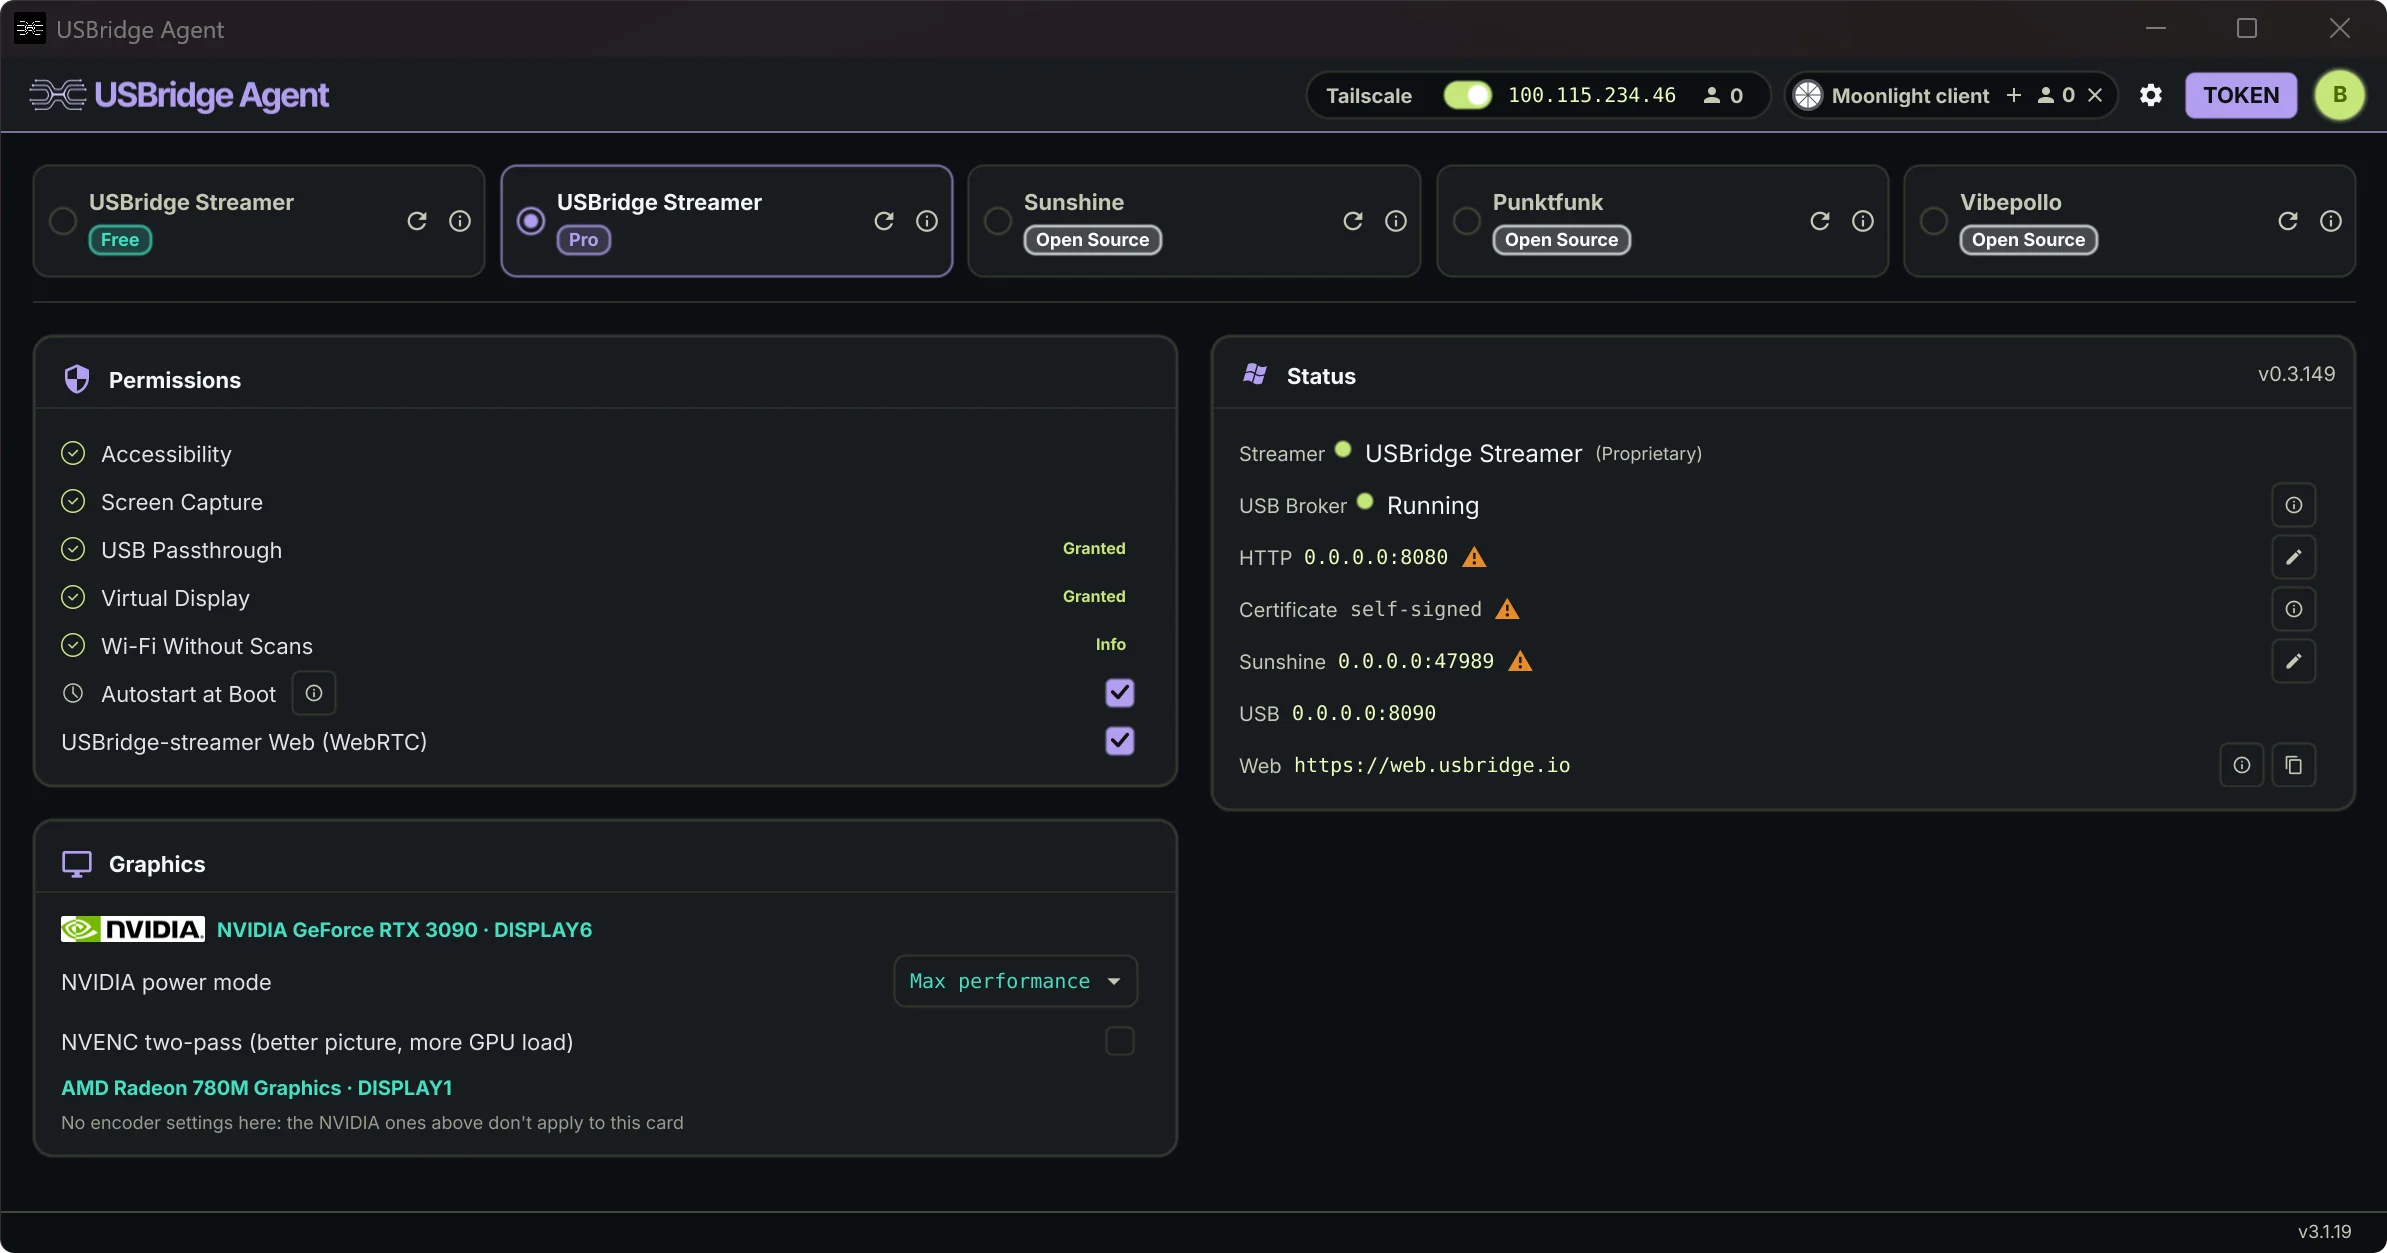Open the Sunshine card info icon
Image resolution: width=2387 pixels, height=1253 pixels.
(x=1396, y=221)
